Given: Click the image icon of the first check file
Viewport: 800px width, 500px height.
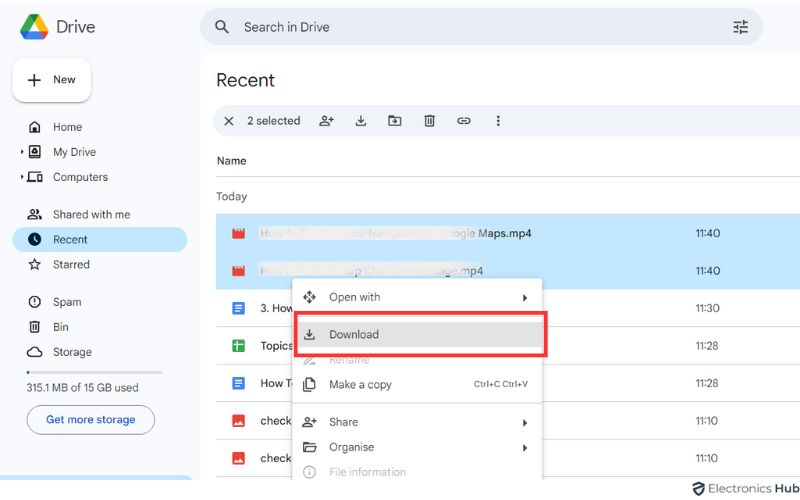Looking at the screenshot, I should click(x=238, y=421).
